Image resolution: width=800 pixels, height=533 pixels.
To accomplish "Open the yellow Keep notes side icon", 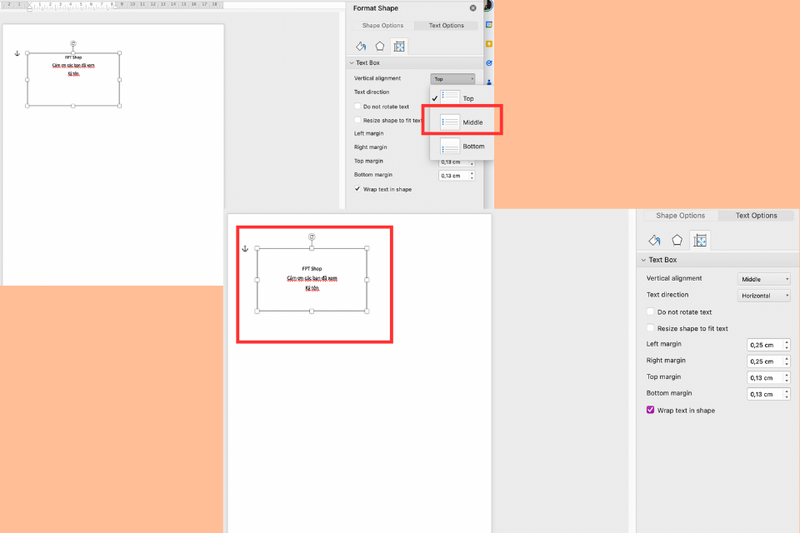I will [489, 44].
